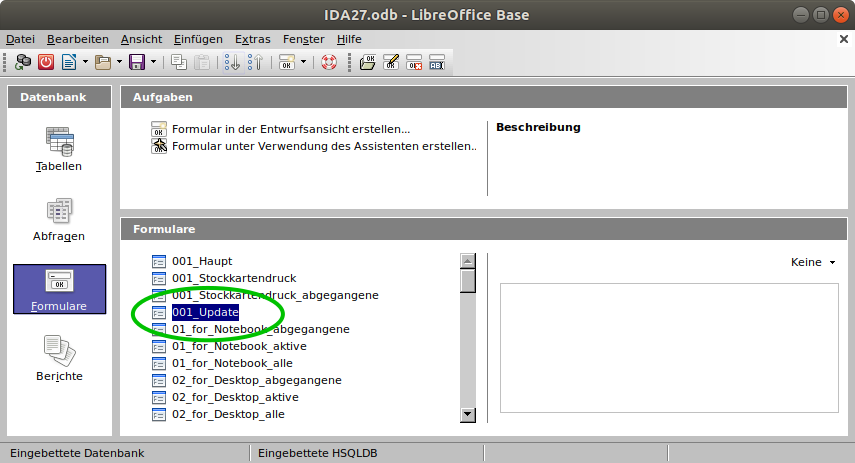Select the Formulare section
This screenshot has width=855, height=463.
pyautogui.click(x=59, y=289)
